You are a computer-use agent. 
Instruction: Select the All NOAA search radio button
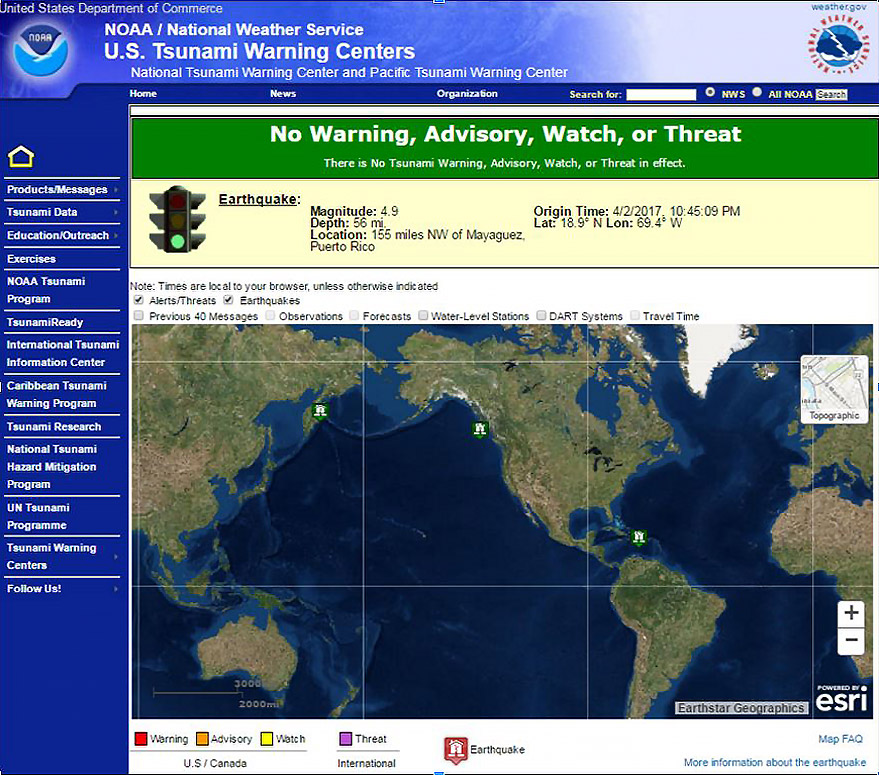[x=757, y=92]
